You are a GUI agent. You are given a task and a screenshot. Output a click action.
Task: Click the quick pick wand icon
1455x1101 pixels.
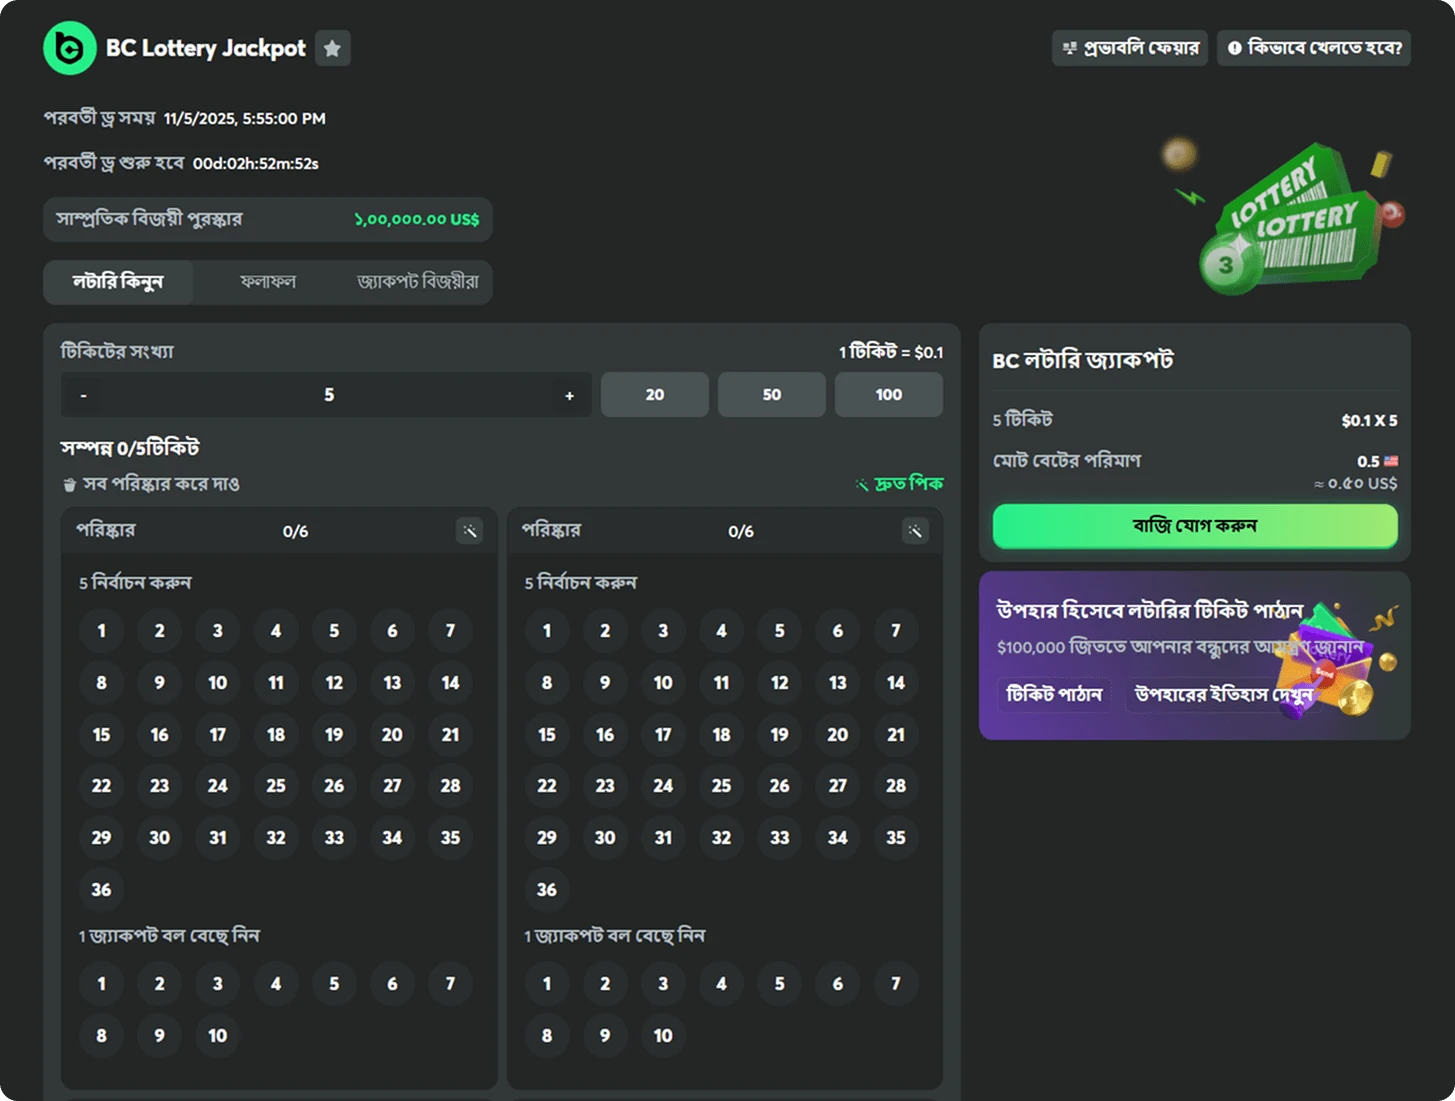click(862, 485)
